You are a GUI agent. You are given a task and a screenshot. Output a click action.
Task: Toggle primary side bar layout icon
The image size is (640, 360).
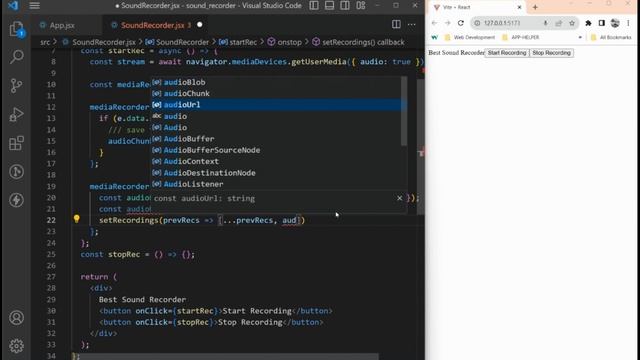click(314, 5)
